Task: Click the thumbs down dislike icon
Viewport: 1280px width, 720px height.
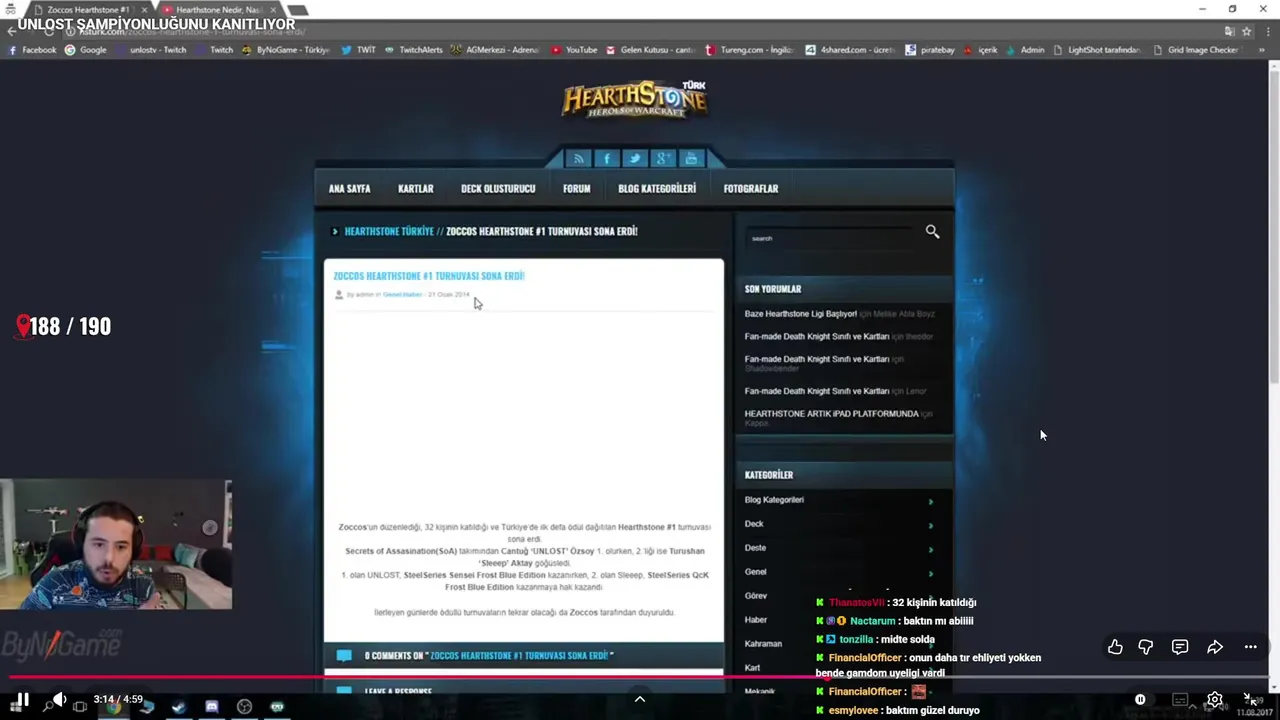Action: [x=1146, y=647]
